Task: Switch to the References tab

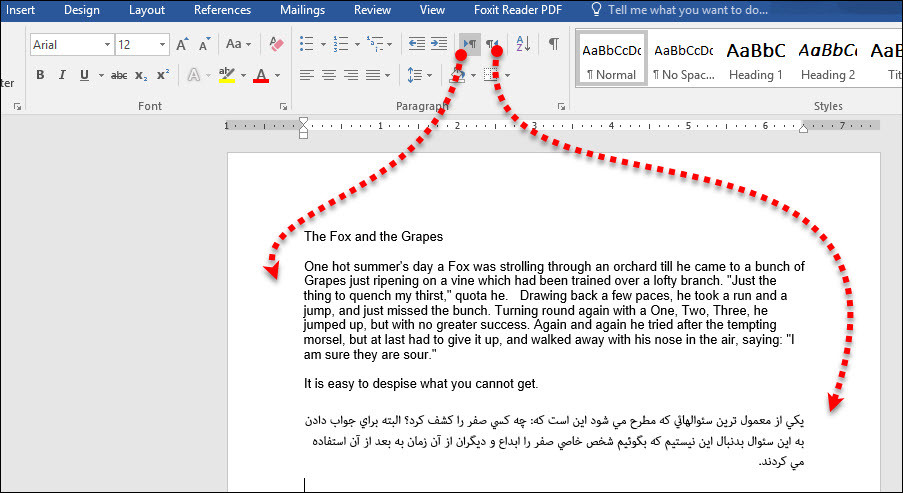Action: tap(222, 10)
